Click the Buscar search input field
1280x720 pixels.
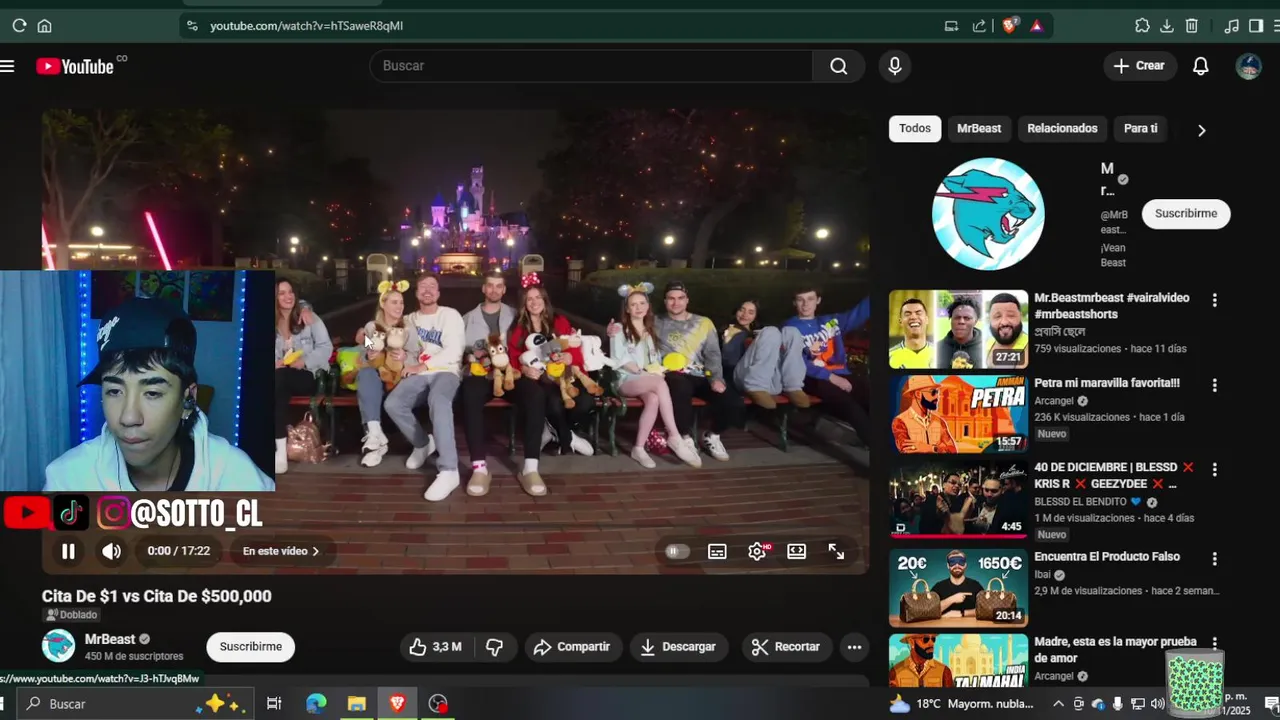591,66
